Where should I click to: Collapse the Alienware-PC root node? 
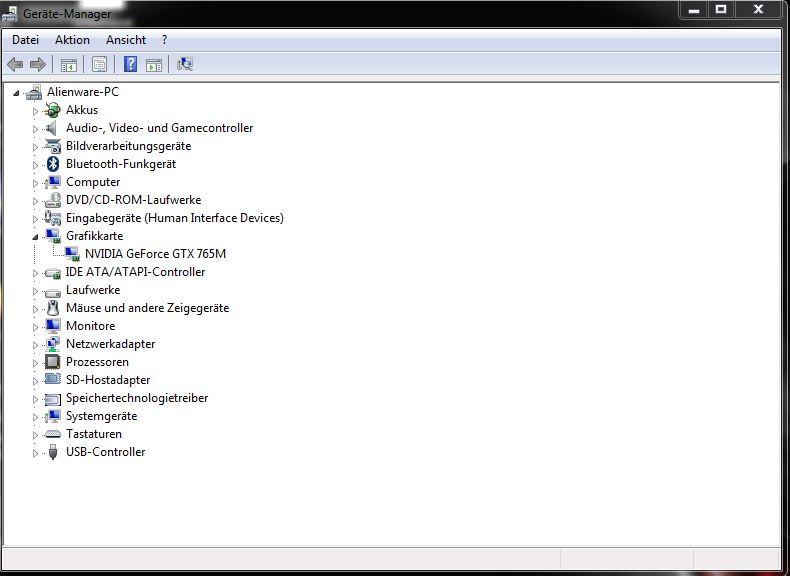[x=16, y=93]
